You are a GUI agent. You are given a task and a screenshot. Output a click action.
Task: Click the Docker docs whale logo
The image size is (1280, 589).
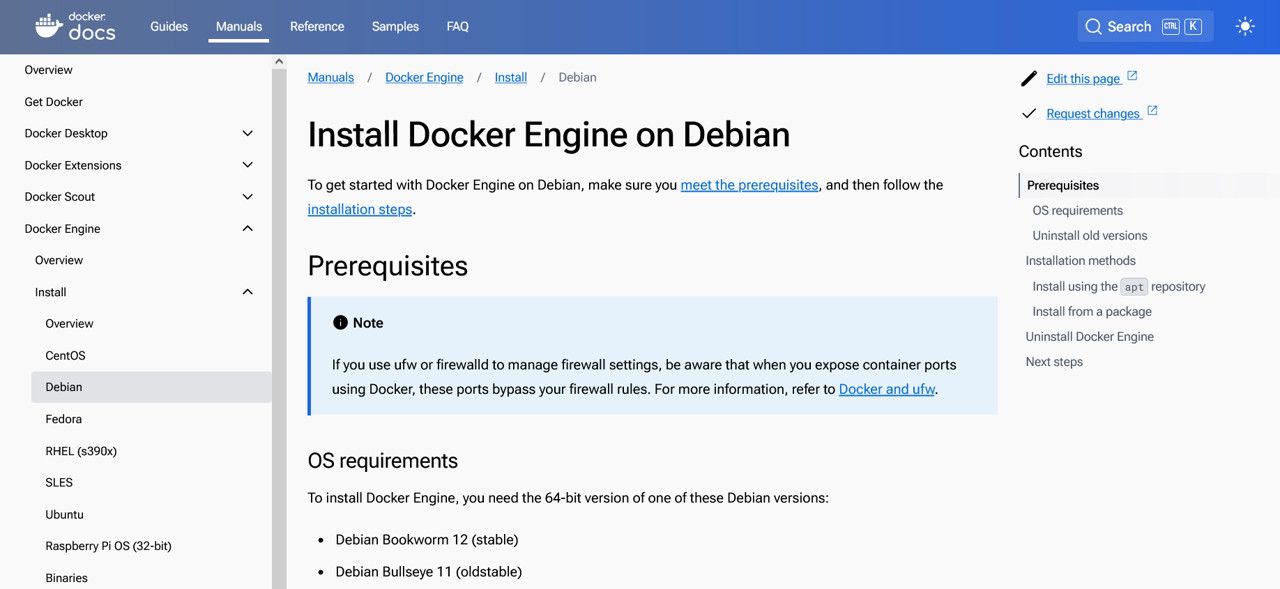click(x=75, y=26)
